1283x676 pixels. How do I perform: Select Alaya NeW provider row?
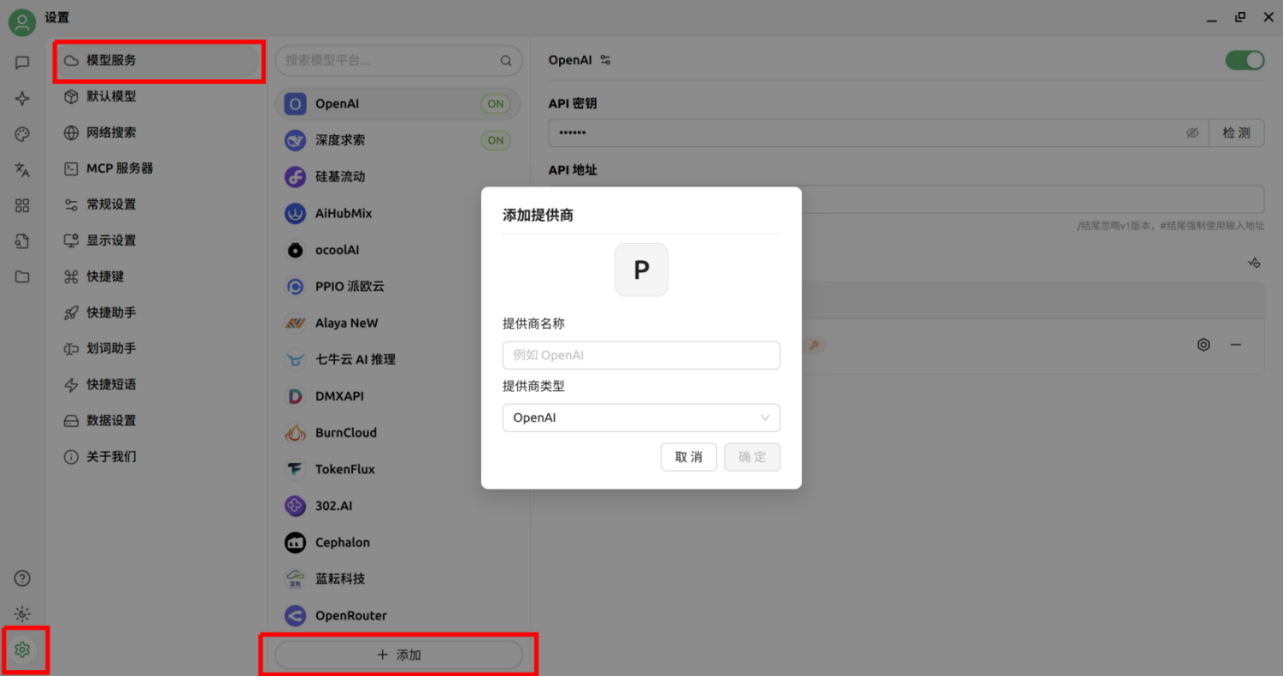pos(398,323)
